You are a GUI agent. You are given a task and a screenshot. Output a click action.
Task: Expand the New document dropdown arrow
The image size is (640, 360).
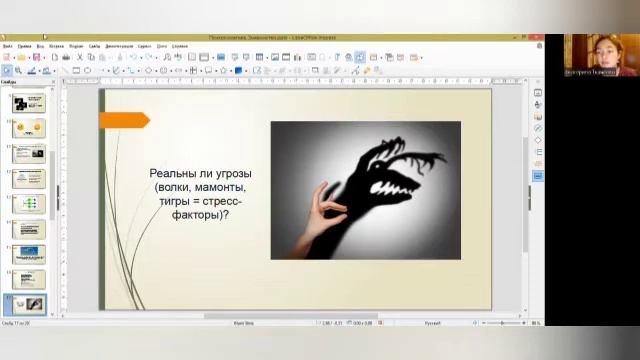click(x=14, y=58)
